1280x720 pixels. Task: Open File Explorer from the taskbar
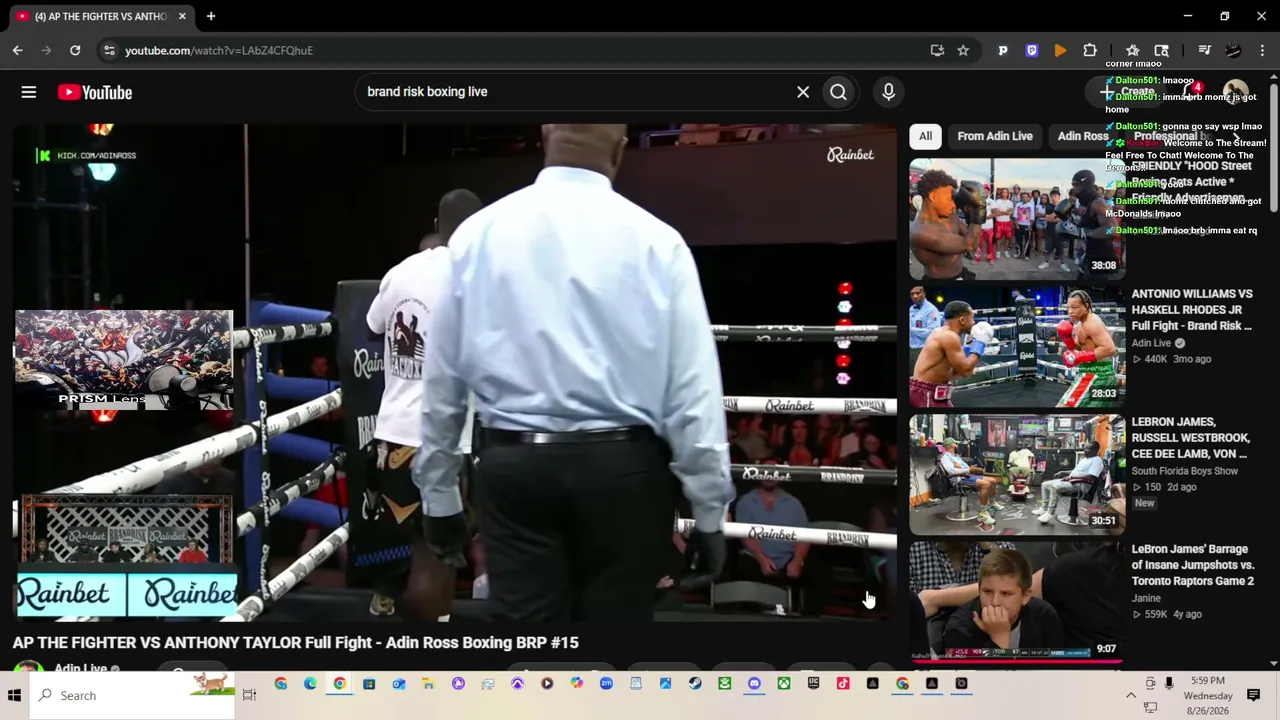428,684
